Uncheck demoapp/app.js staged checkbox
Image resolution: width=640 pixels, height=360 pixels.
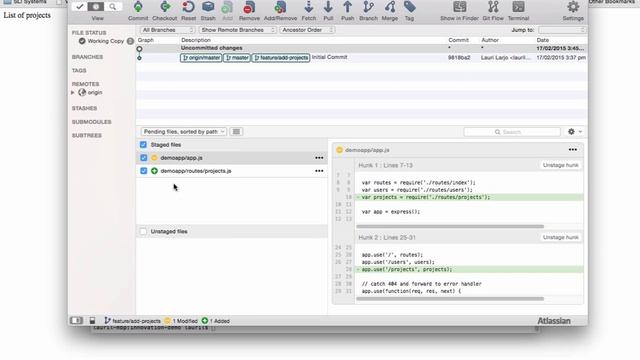pyautogui.click(x=143, y=158)
